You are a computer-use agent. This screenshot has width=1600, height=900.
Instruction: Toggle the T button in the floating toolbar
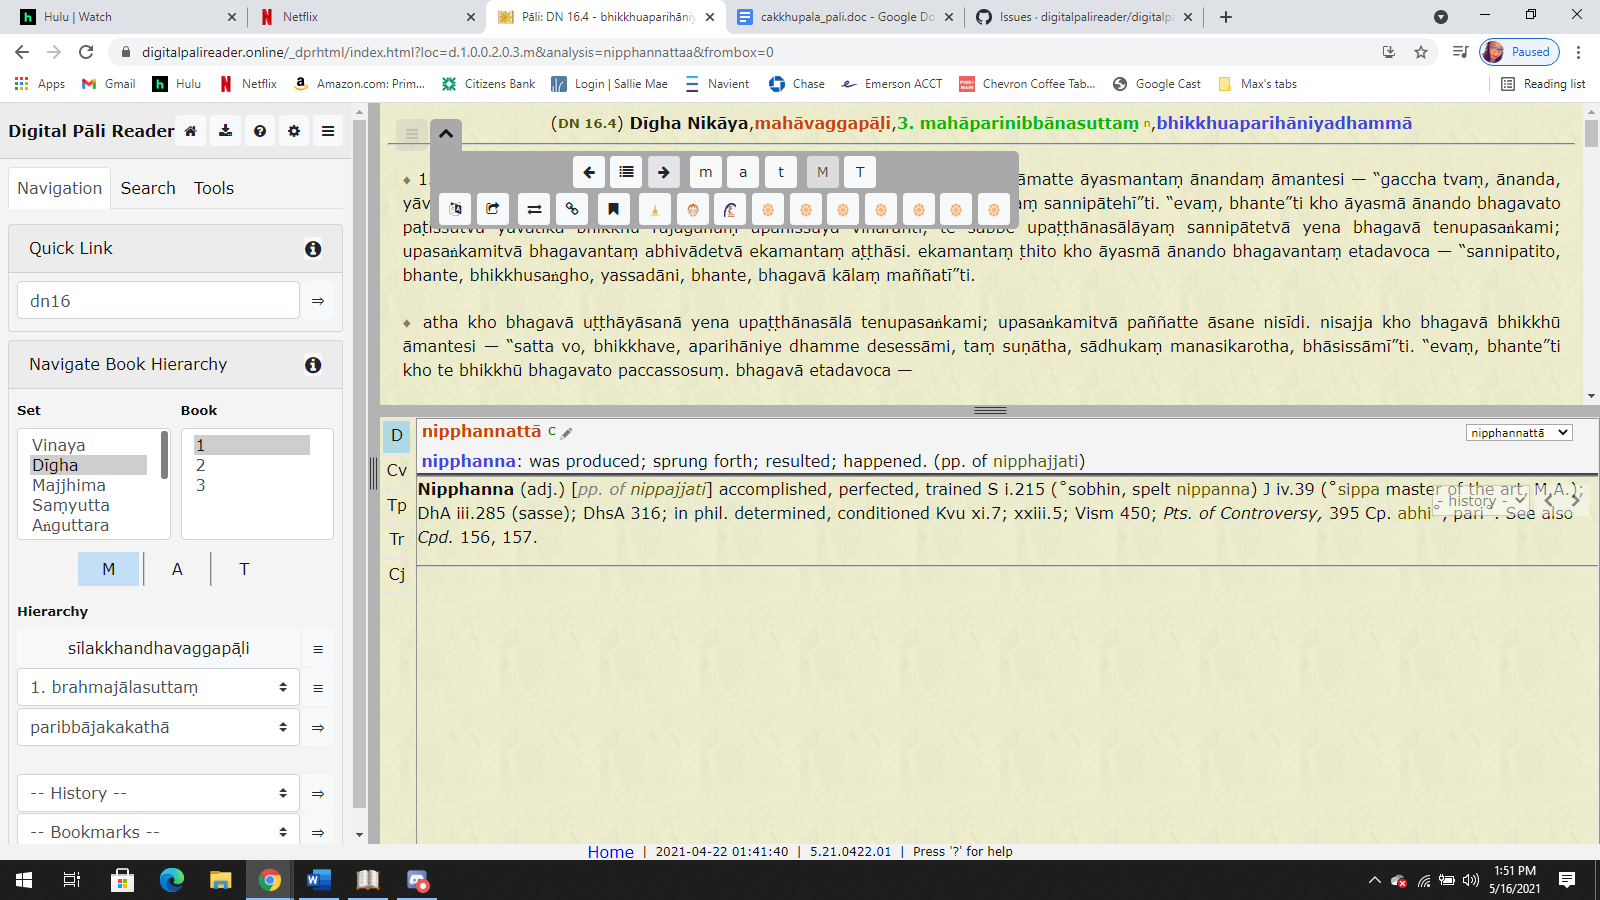click(859, 172)
